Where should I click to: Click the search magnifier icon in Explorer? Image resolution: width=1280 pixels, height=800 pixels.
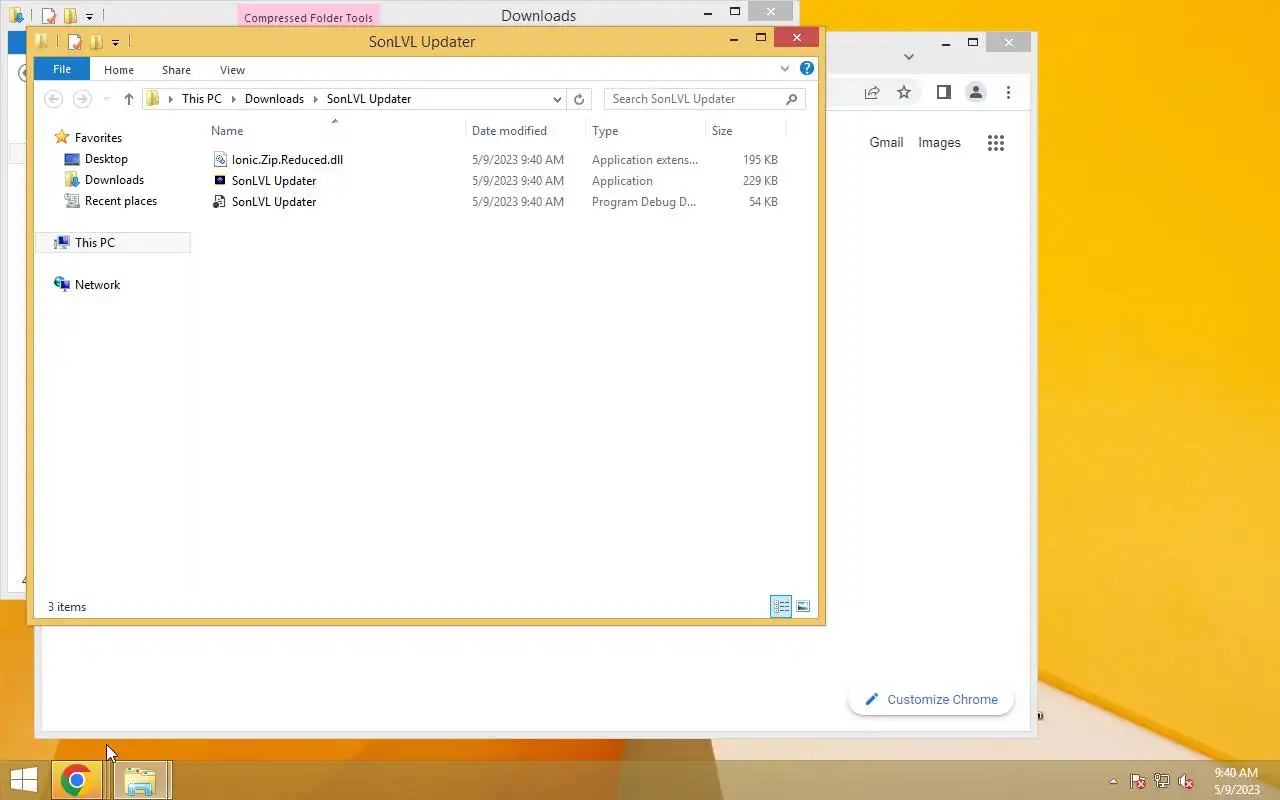[x=792, y=99]
